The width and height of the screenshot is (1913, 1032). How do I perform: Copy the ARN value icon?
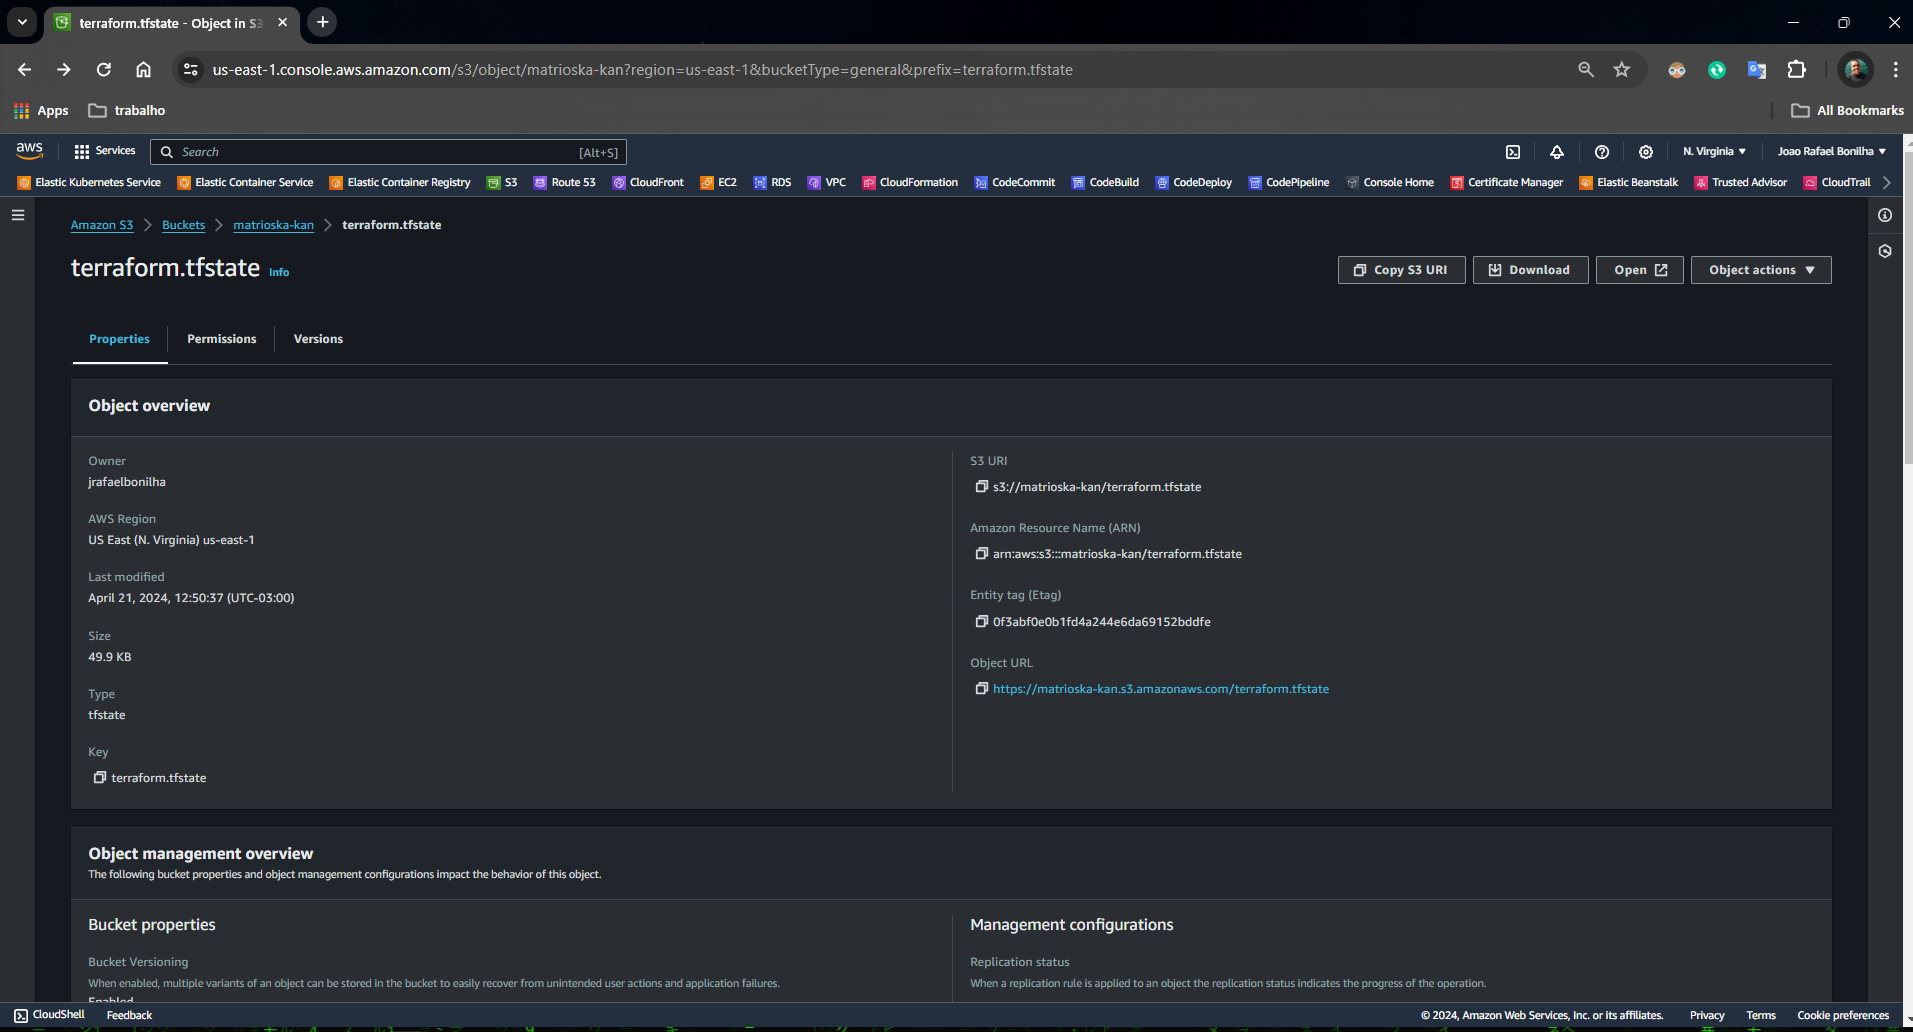(x=981, y=554)
